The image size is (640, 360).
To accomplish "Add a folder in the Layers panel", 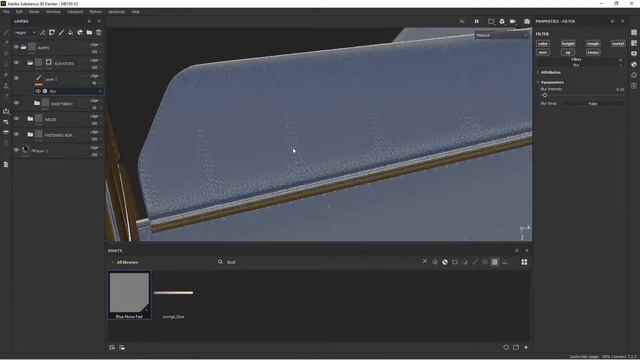I will (x=89, y=32).
